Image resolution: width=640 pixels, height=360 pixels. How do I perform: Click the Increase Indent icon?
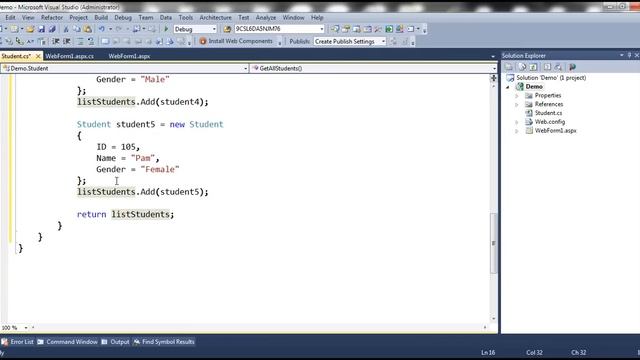click(67, 41)
